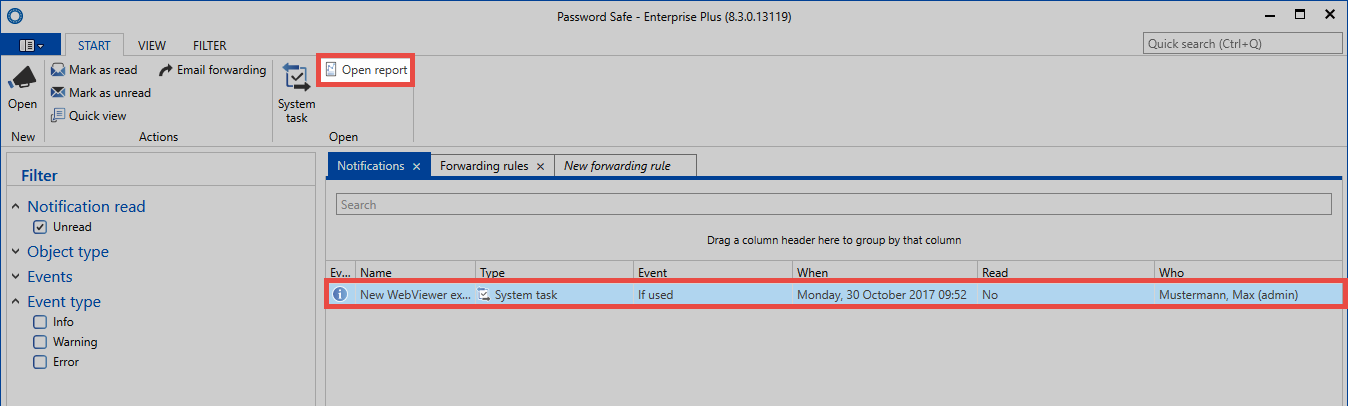This screenshot has height=406, width=1348.
Task: Open the blue module menu button
Action: (32, 46)
